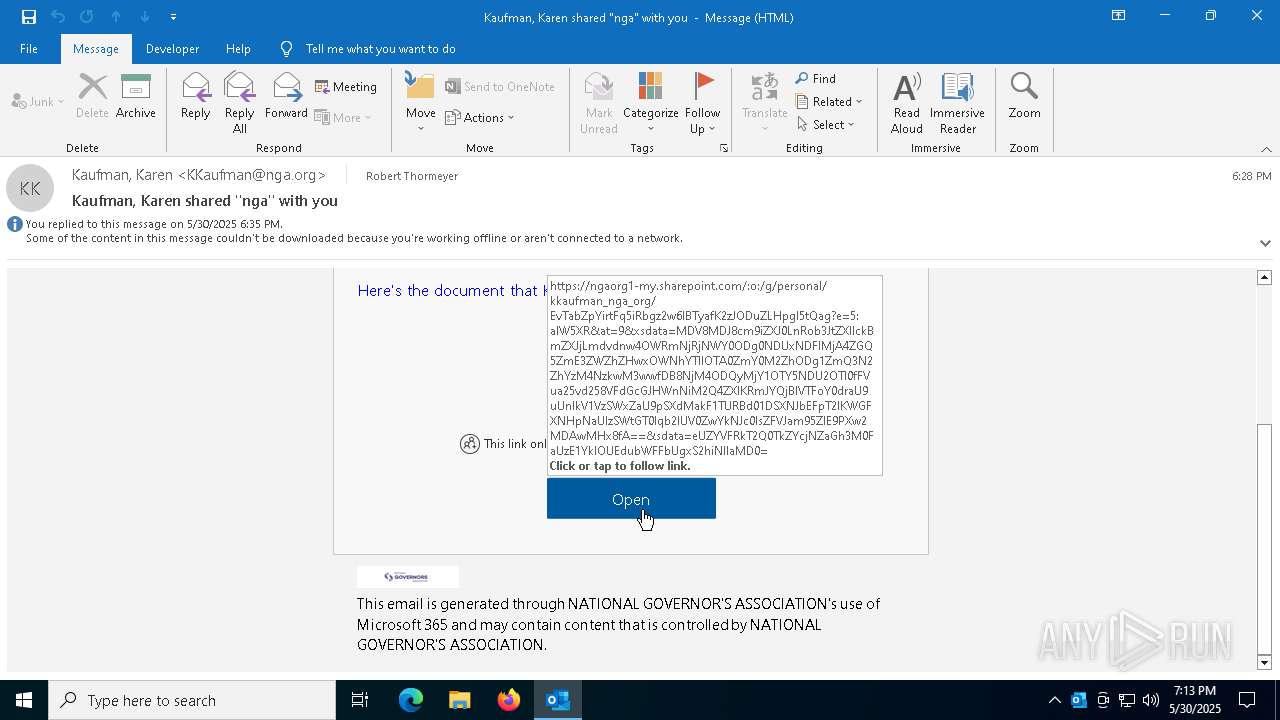Open the volume control in tray
This screenshot has width=1280, height=720.
click(x=1151, y=700)
